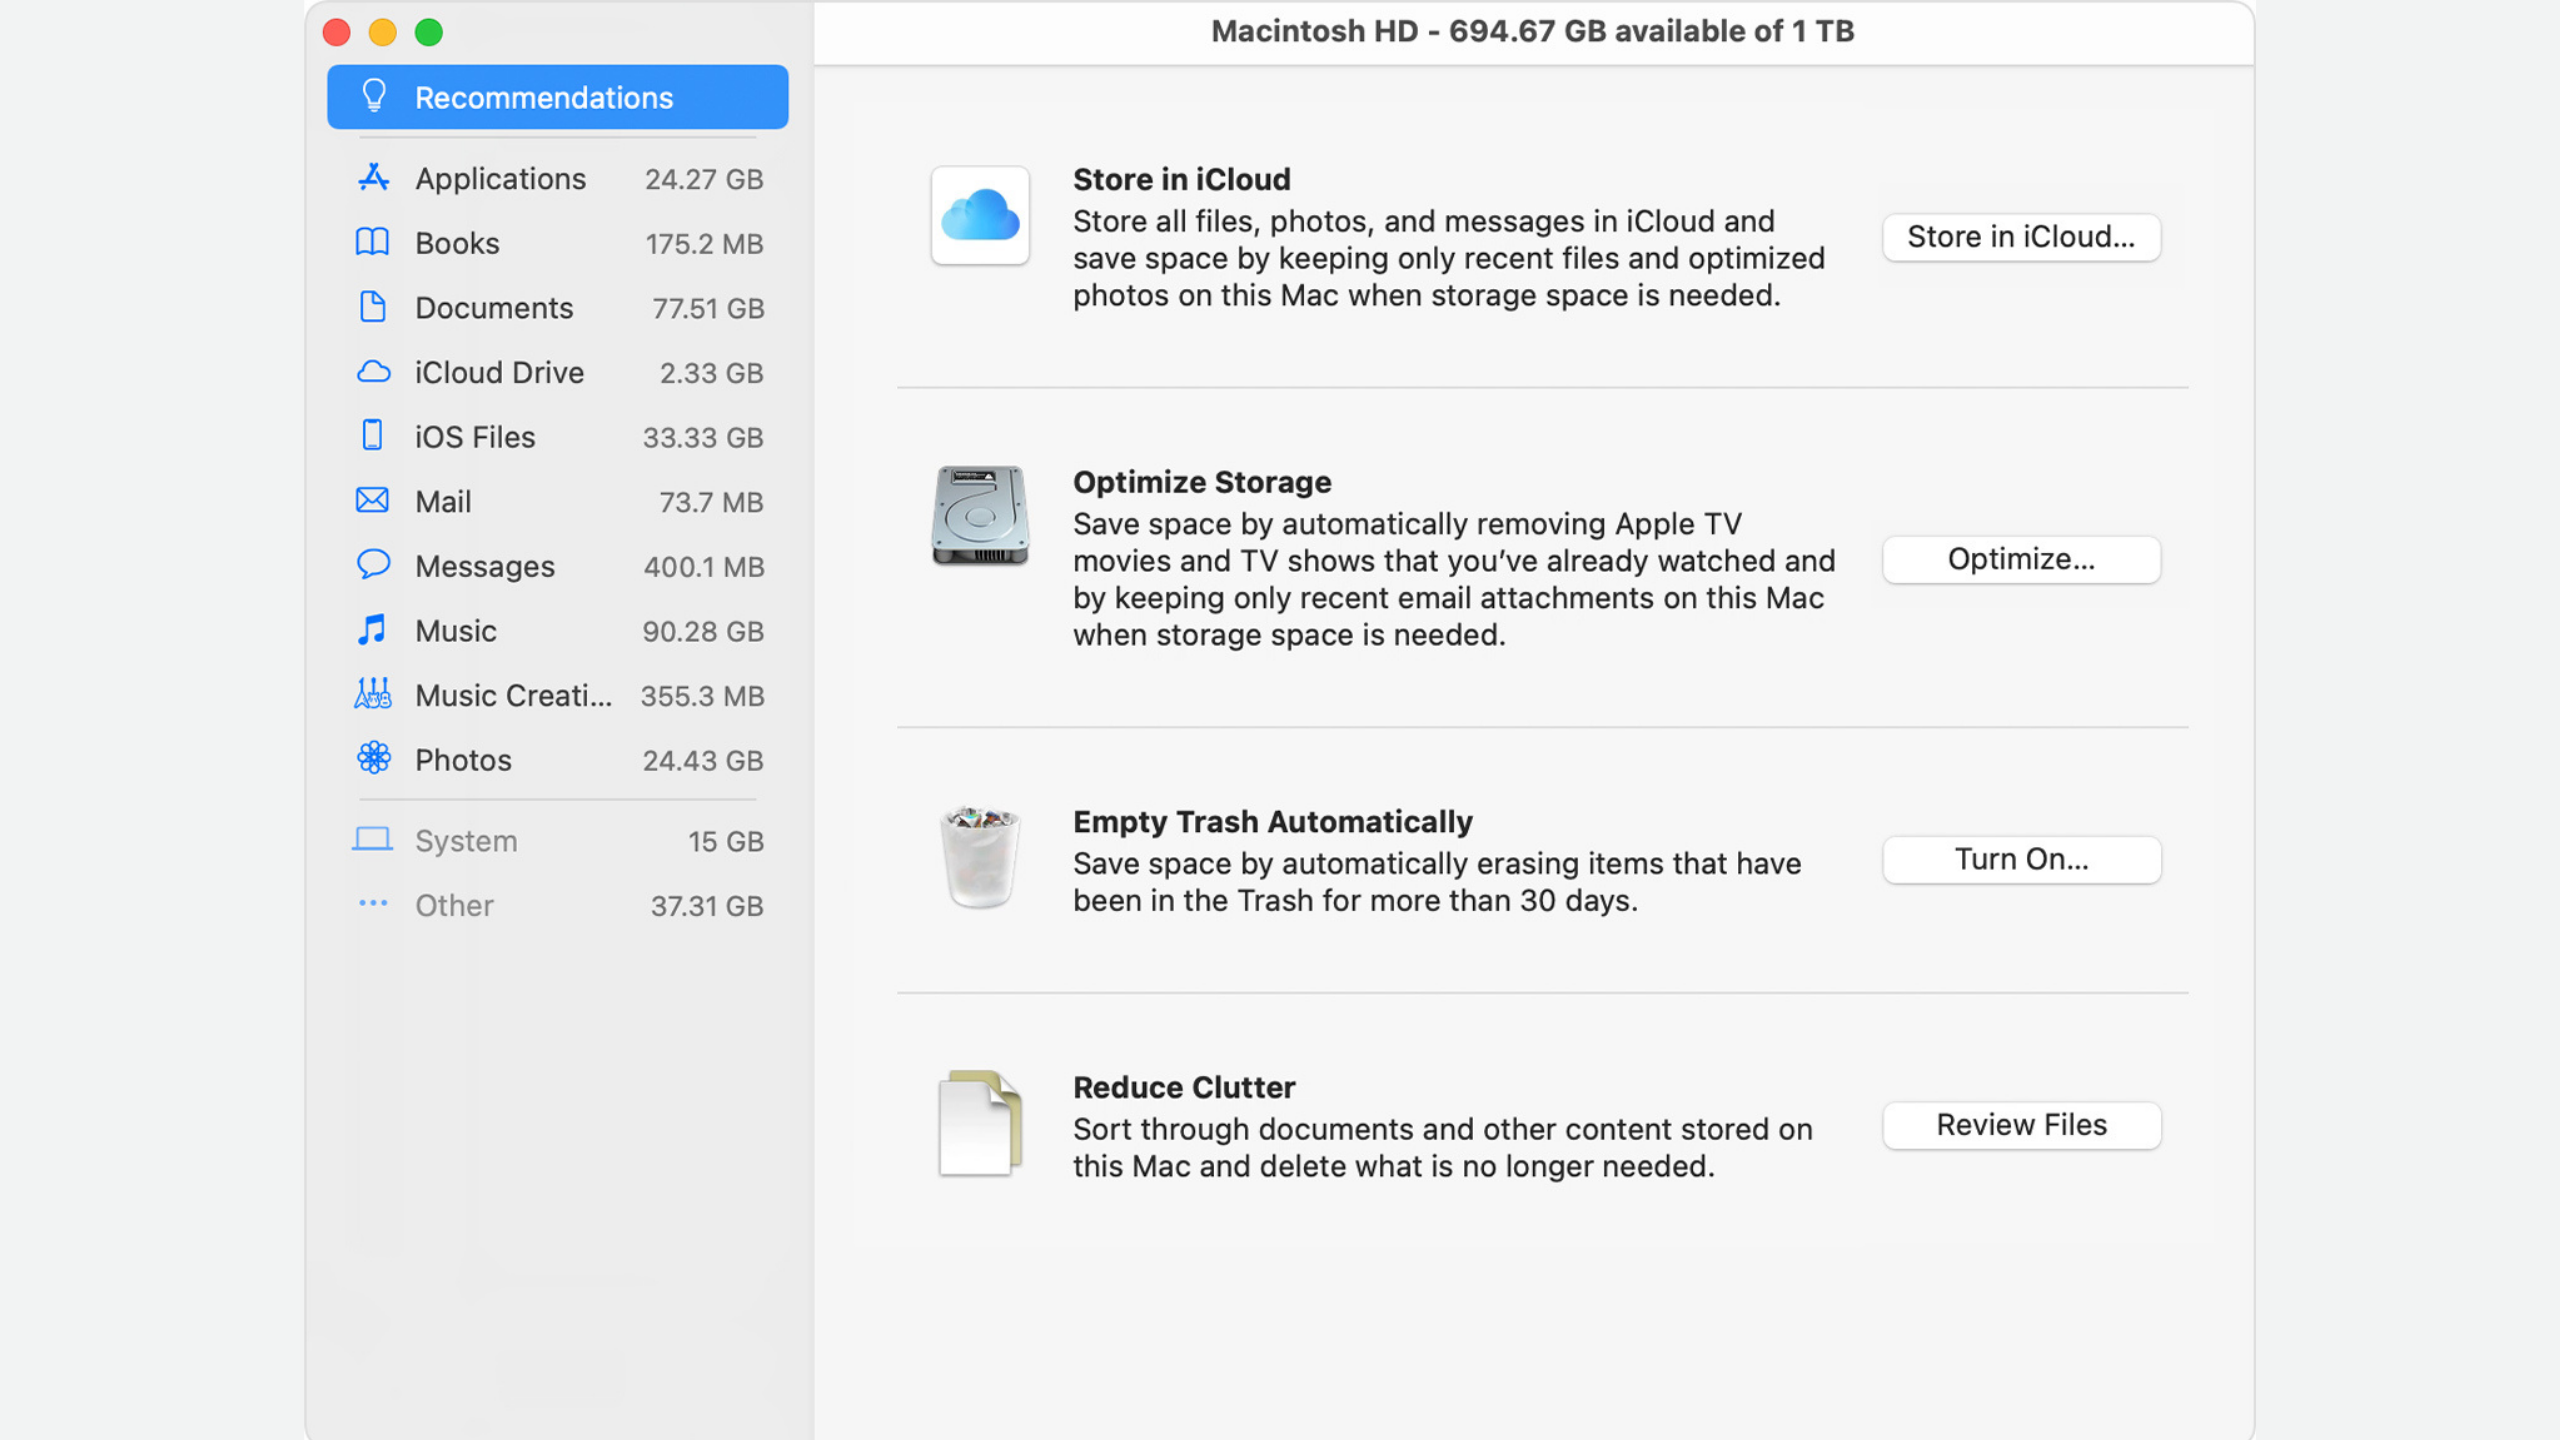Zoom the window with the green button

(x=429, y=32)
